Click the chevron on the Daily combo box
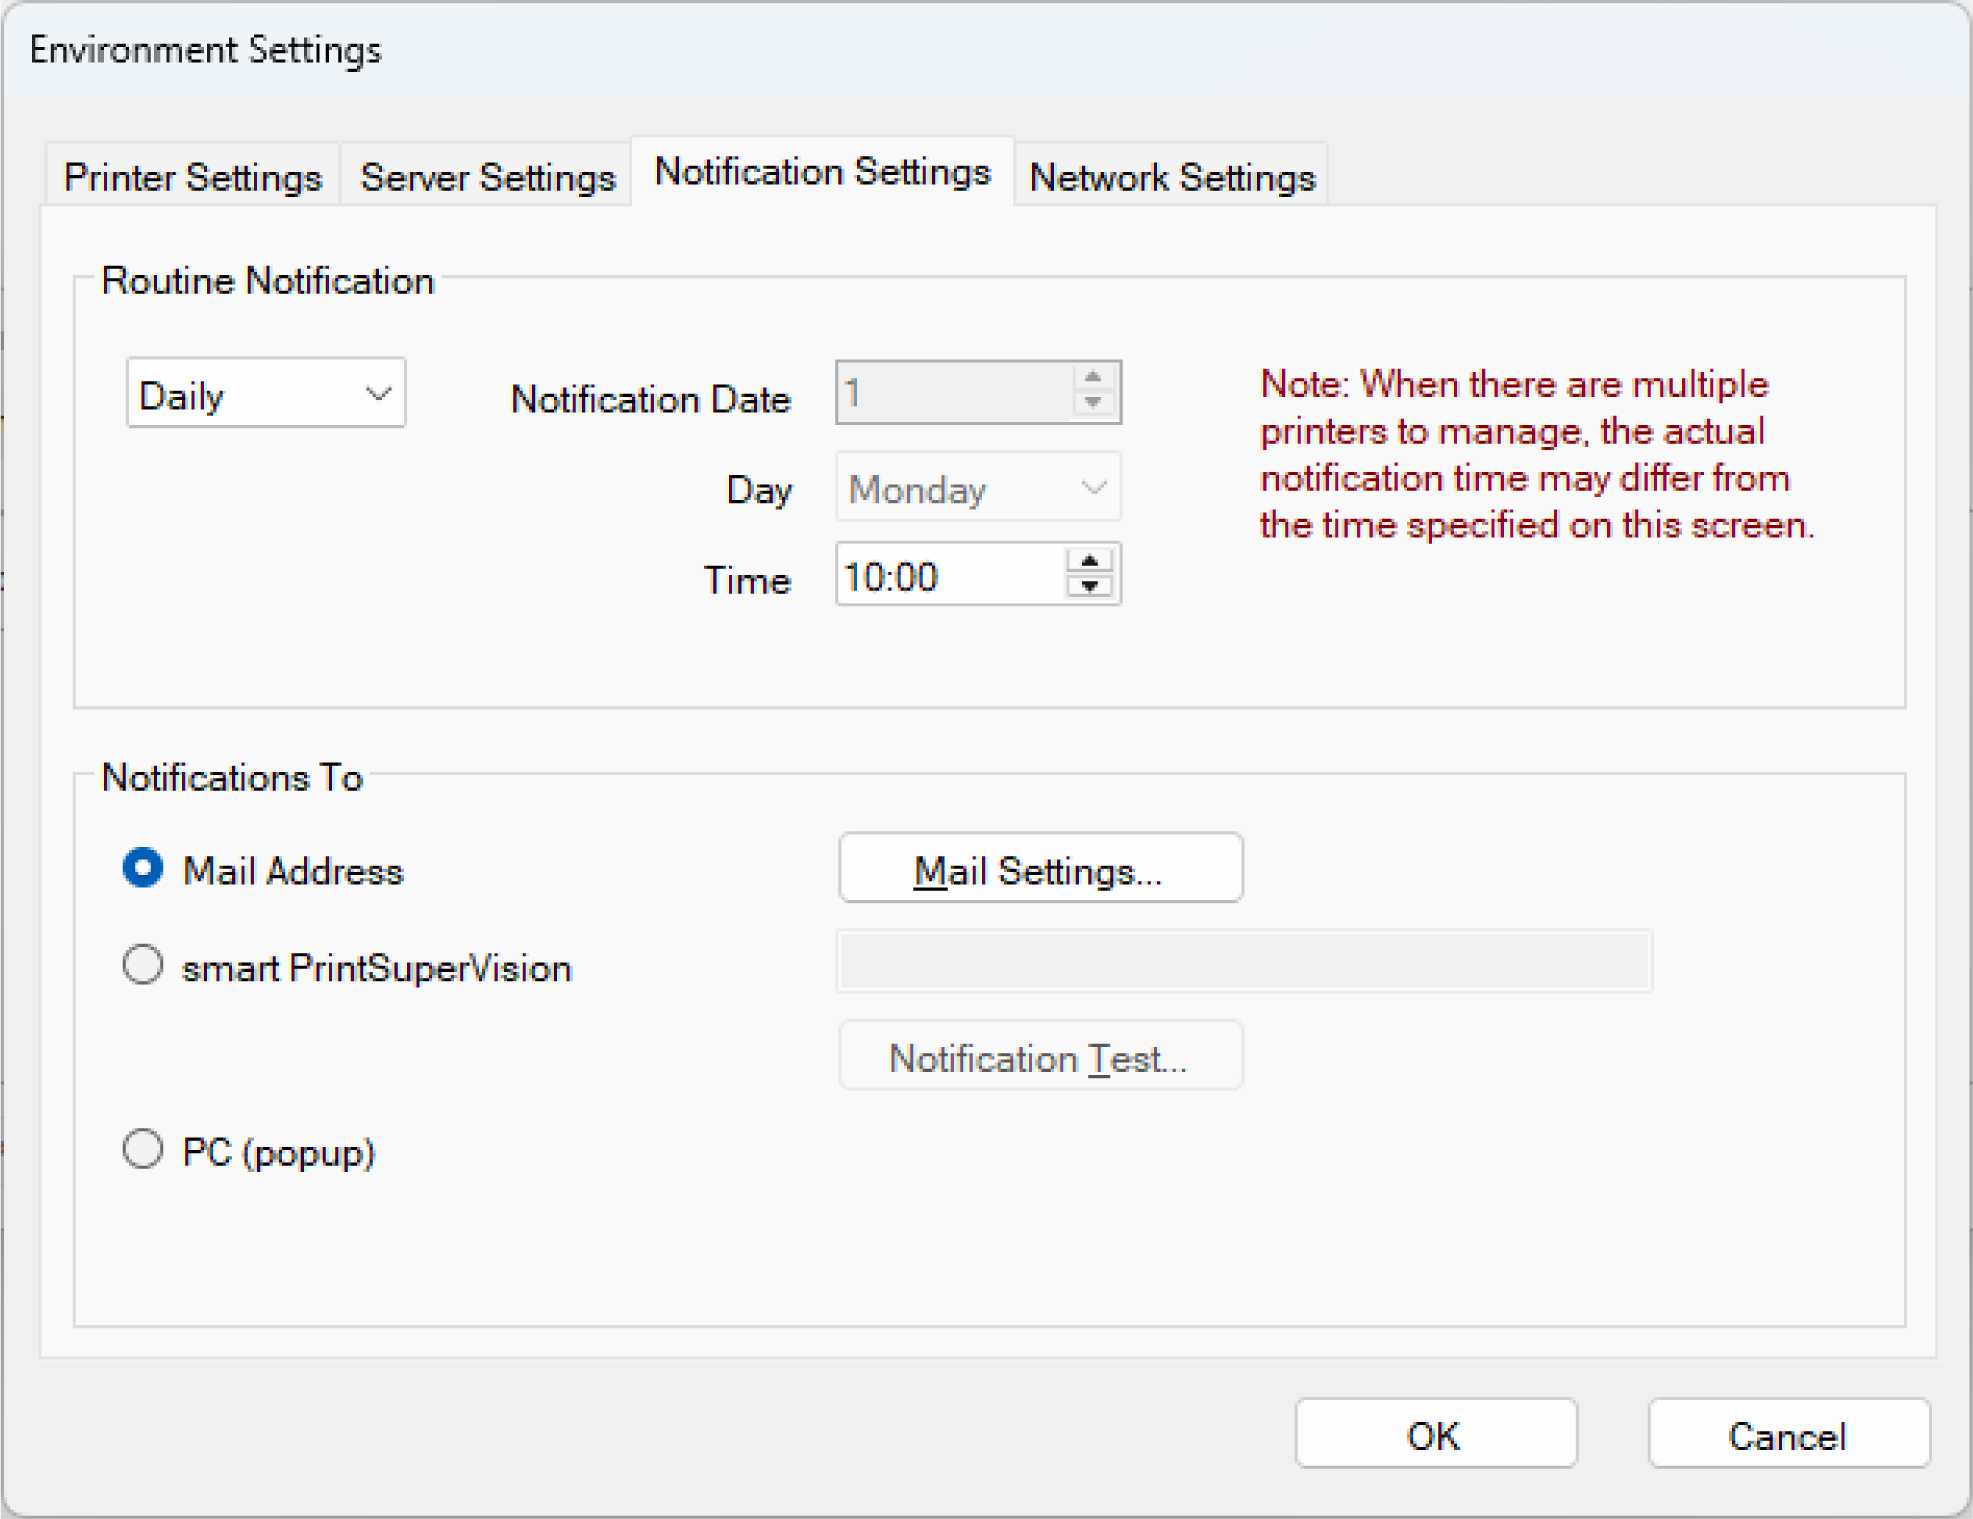 click(378, 394)
